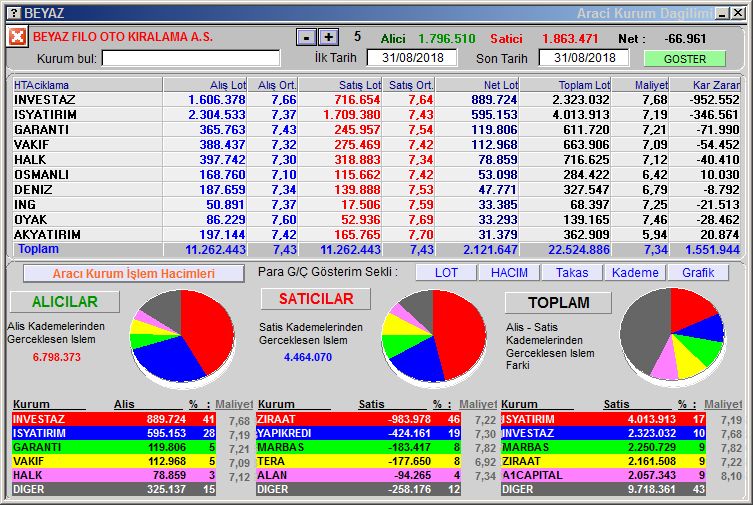Sort by Kar Zarar column header
The image size is (753, 505).
[705, 85]
